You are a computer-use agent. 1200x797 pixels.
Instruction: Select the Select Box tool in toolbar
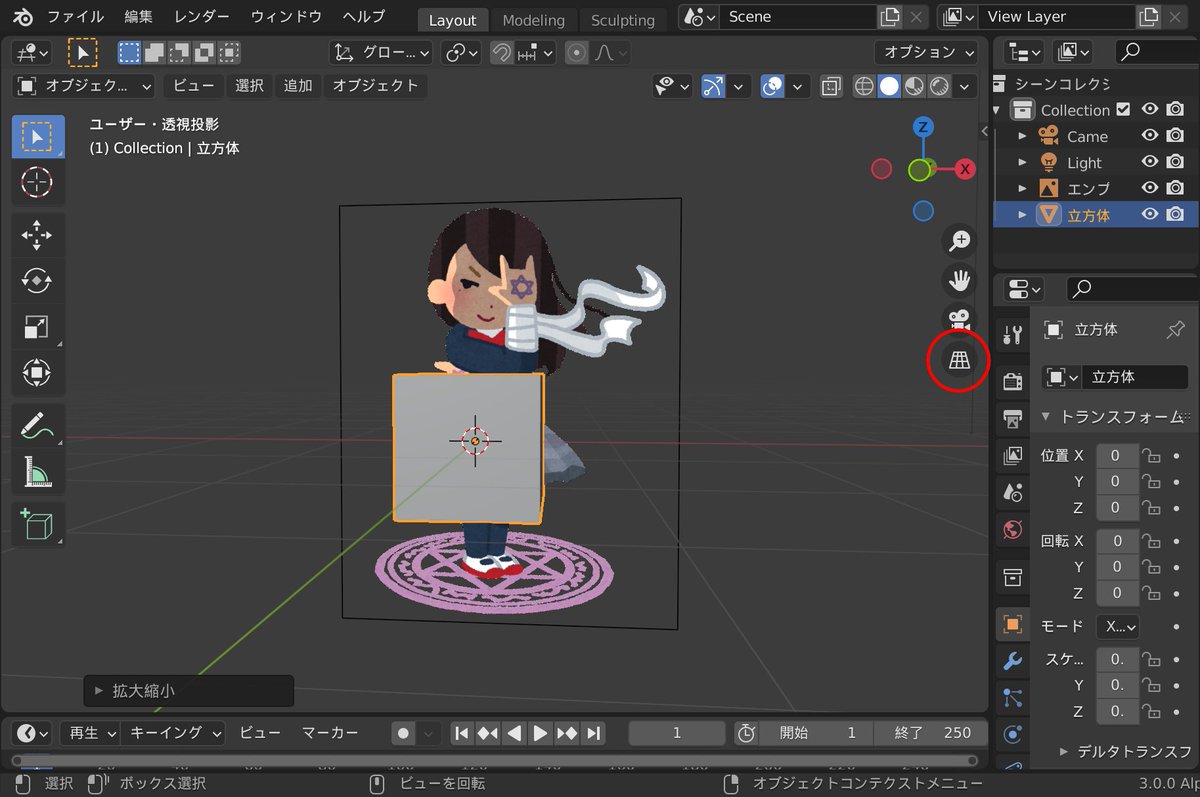point(38,137)
